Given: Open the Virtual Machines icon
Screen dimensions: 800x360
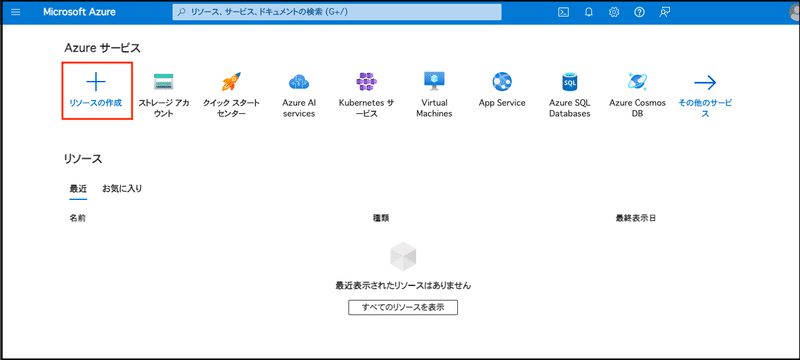Looking at the screenshot, I should pyautogui.click(x=434, y=82).
